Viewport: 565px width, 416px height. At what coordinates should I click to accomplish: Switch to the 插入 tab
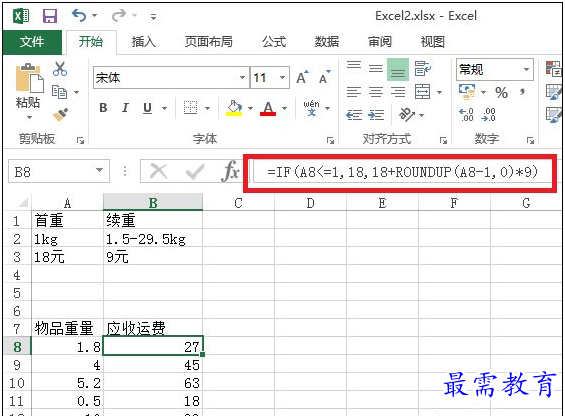pyautogui.click(x=143, y=42)
